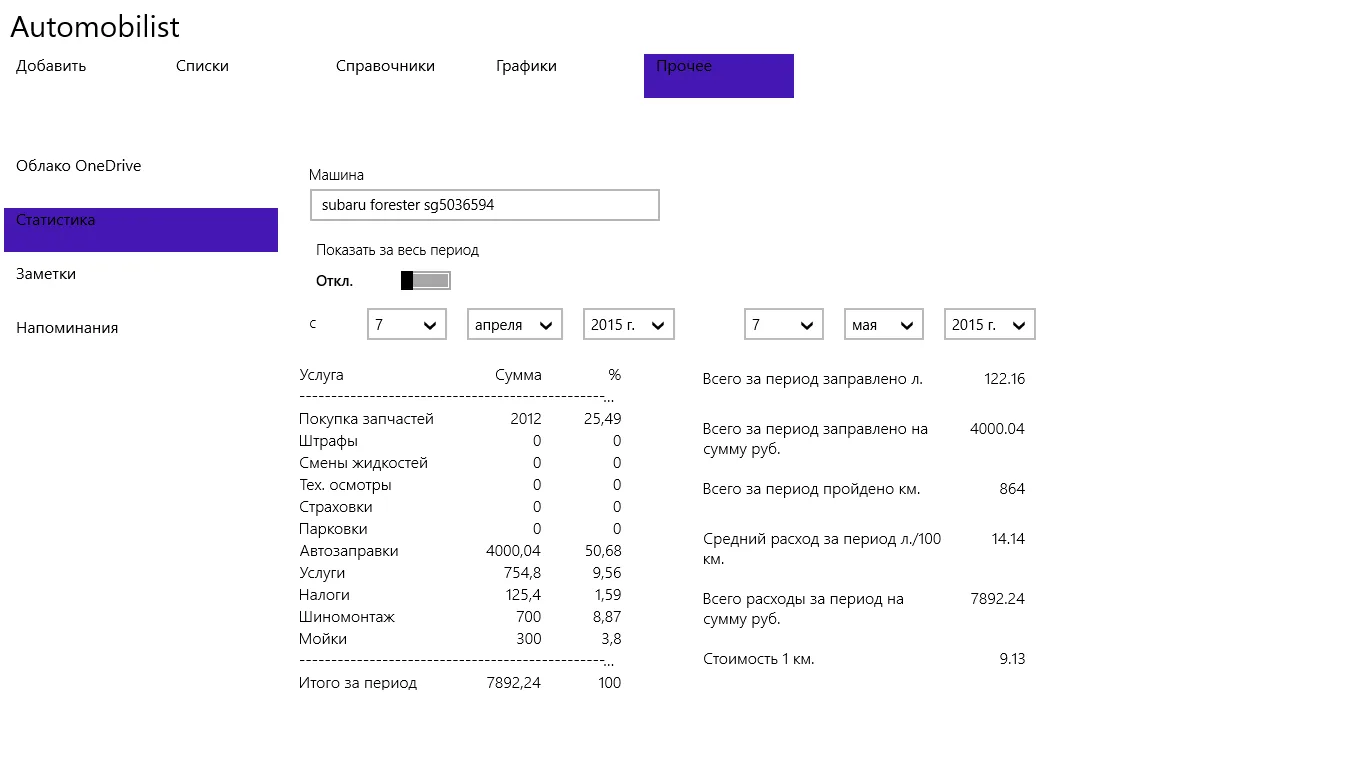Screen dimensions: 1366x768
Task: Go to the Графики tab
Action: [x=526, y=66]
